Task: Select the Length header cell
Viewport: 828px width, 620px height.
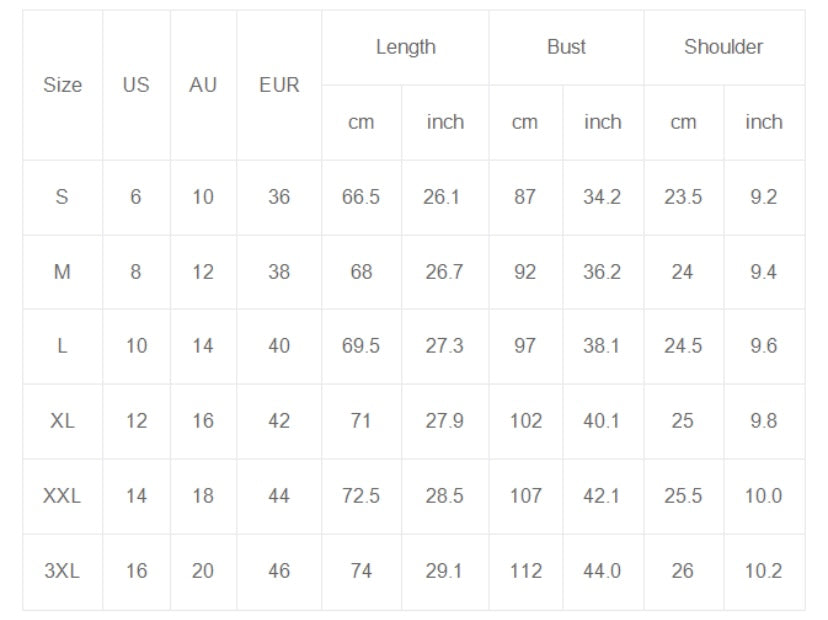Action: pos(405,47)
